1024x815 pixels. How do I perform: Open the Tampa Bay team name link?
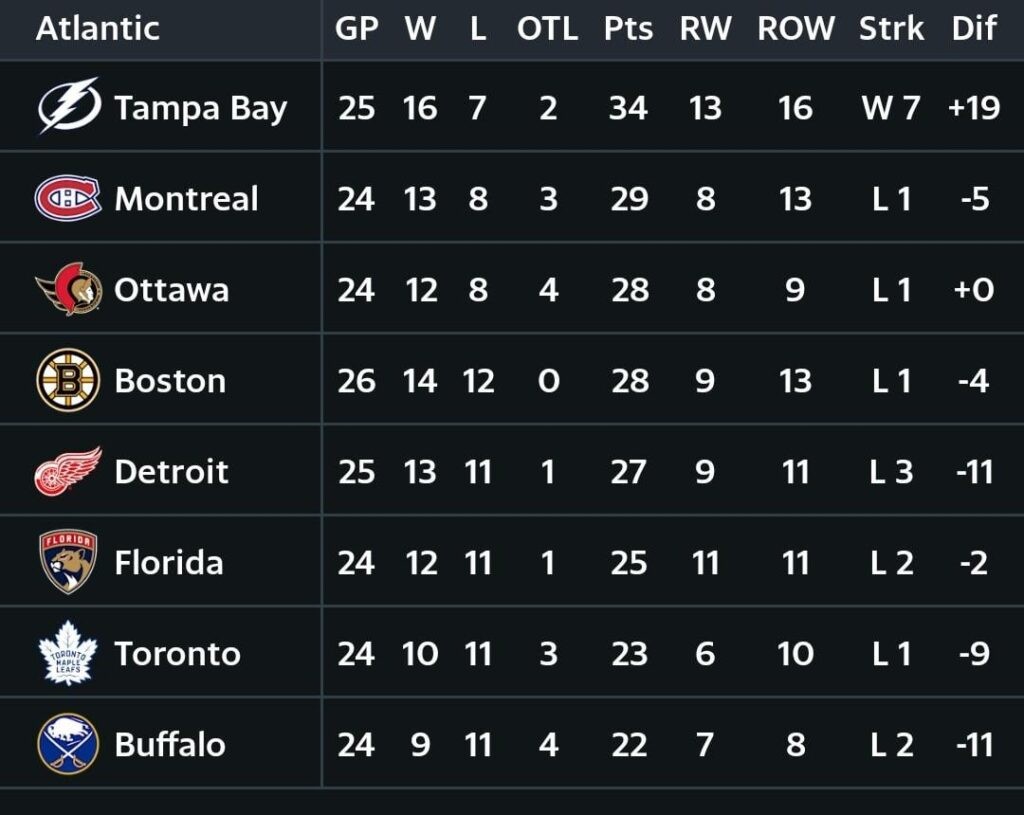coord(200,108)
